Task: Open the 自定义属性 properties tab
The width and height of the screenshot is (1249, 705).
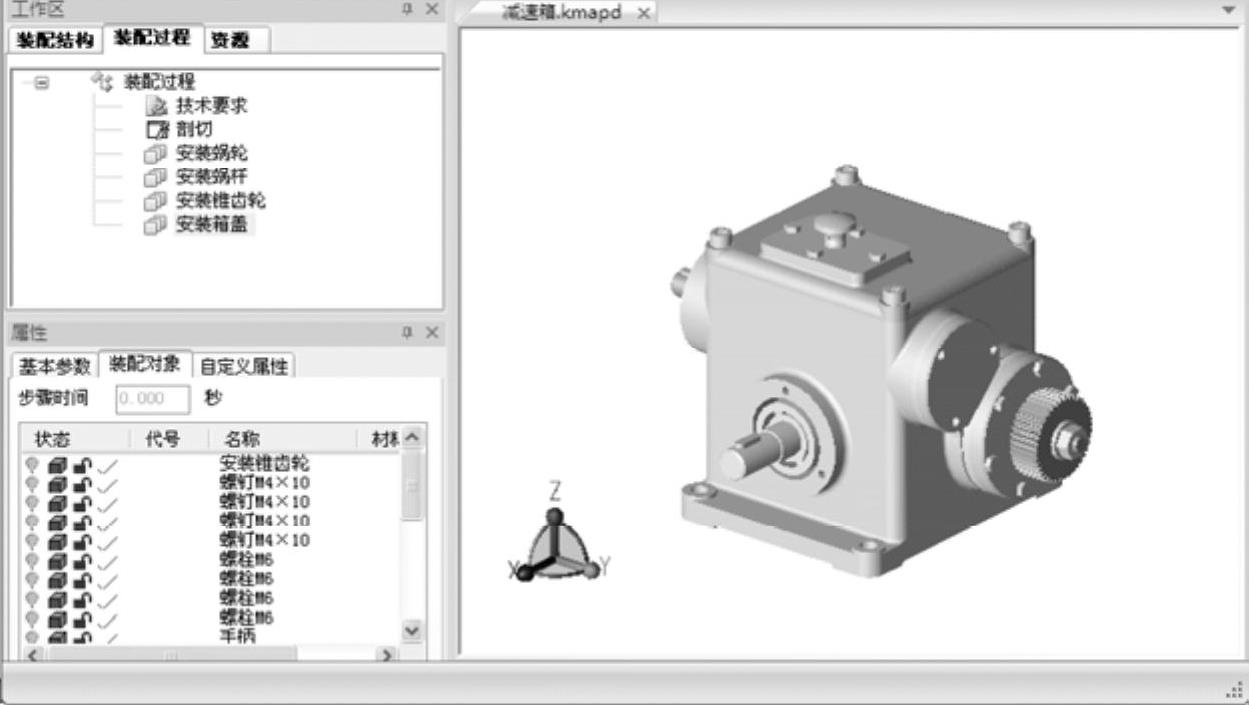Action: click(x=243, y=366)
